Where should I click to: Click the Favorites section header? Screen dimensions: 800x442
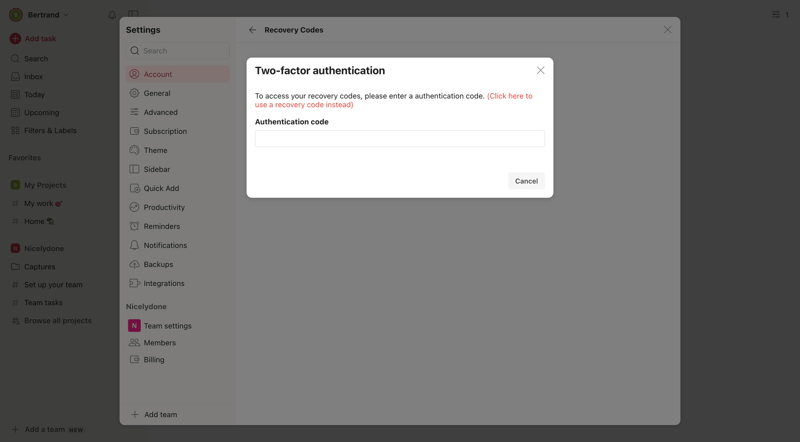(24, 158)
